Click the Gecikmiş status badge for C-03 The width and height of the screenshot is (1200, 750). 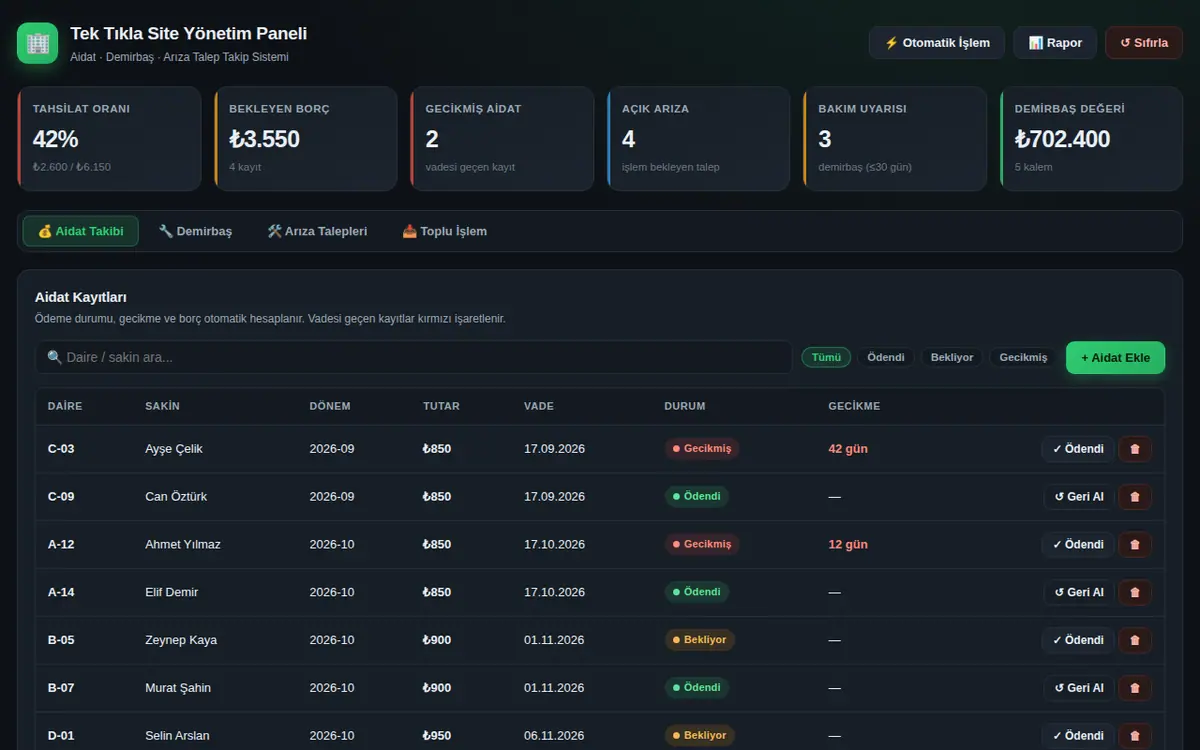(x=702, y=449)
